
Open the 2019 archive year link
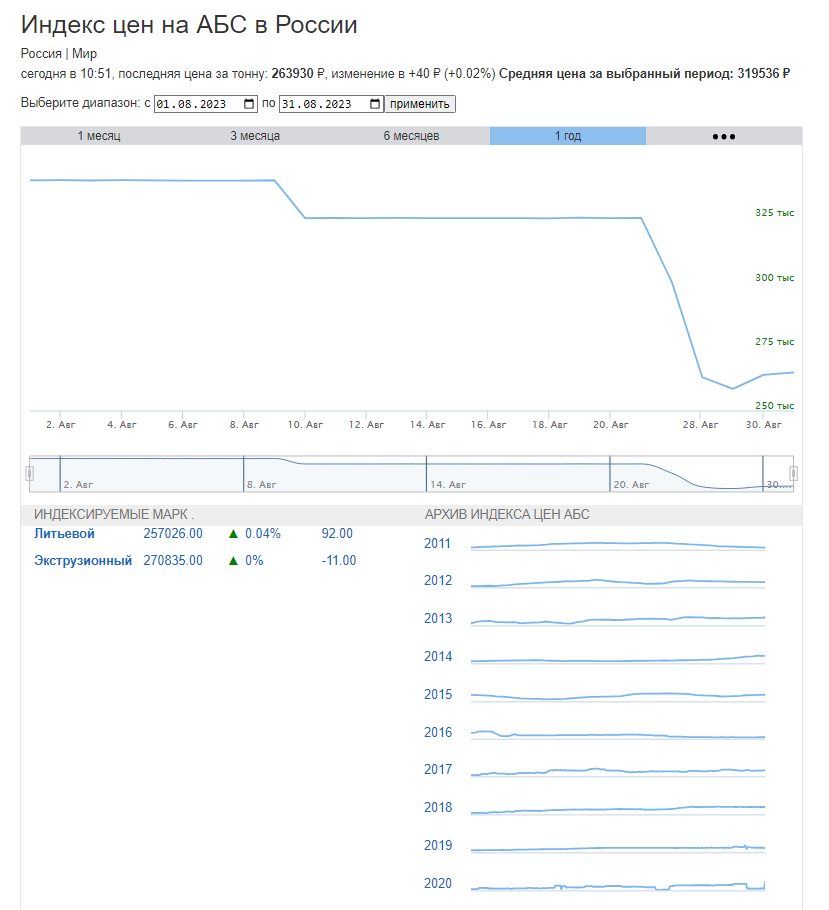tap(438, 846)
